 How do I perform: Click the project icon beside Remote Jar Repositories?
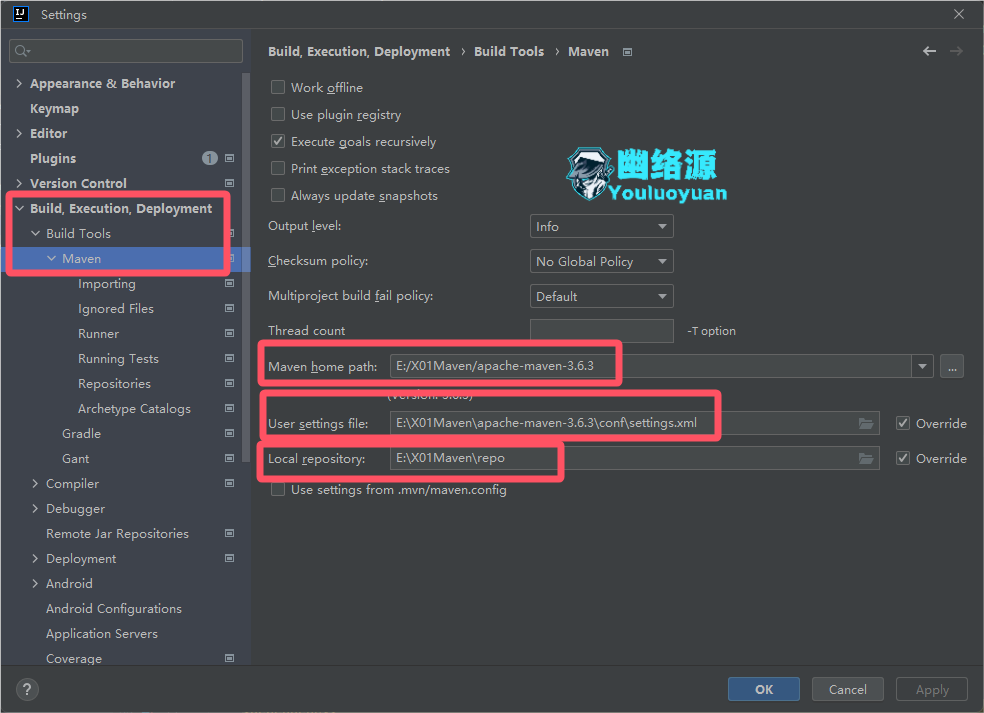point(230,533)
